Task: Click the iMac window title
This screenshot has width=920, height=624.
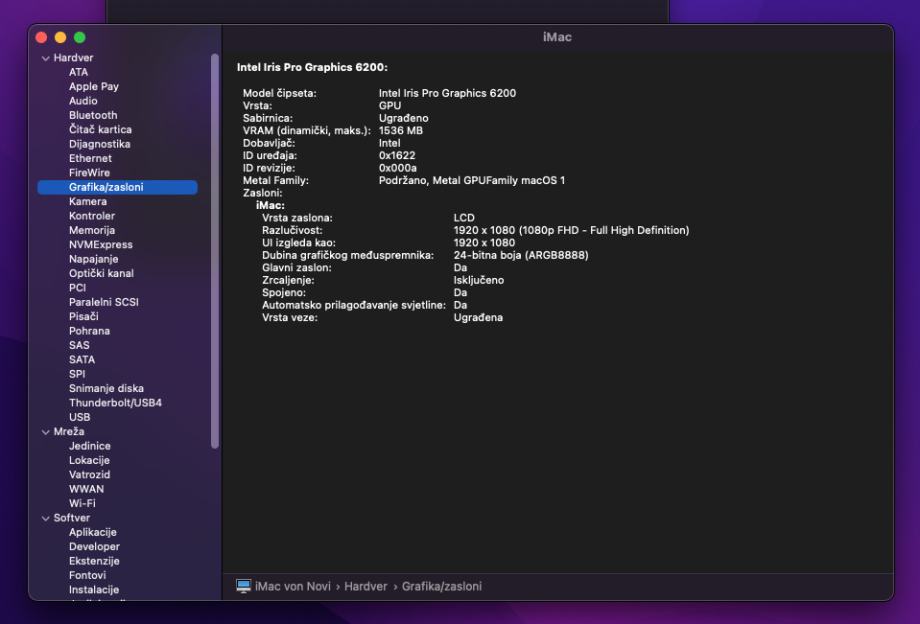Action: [x=557, y=37]
